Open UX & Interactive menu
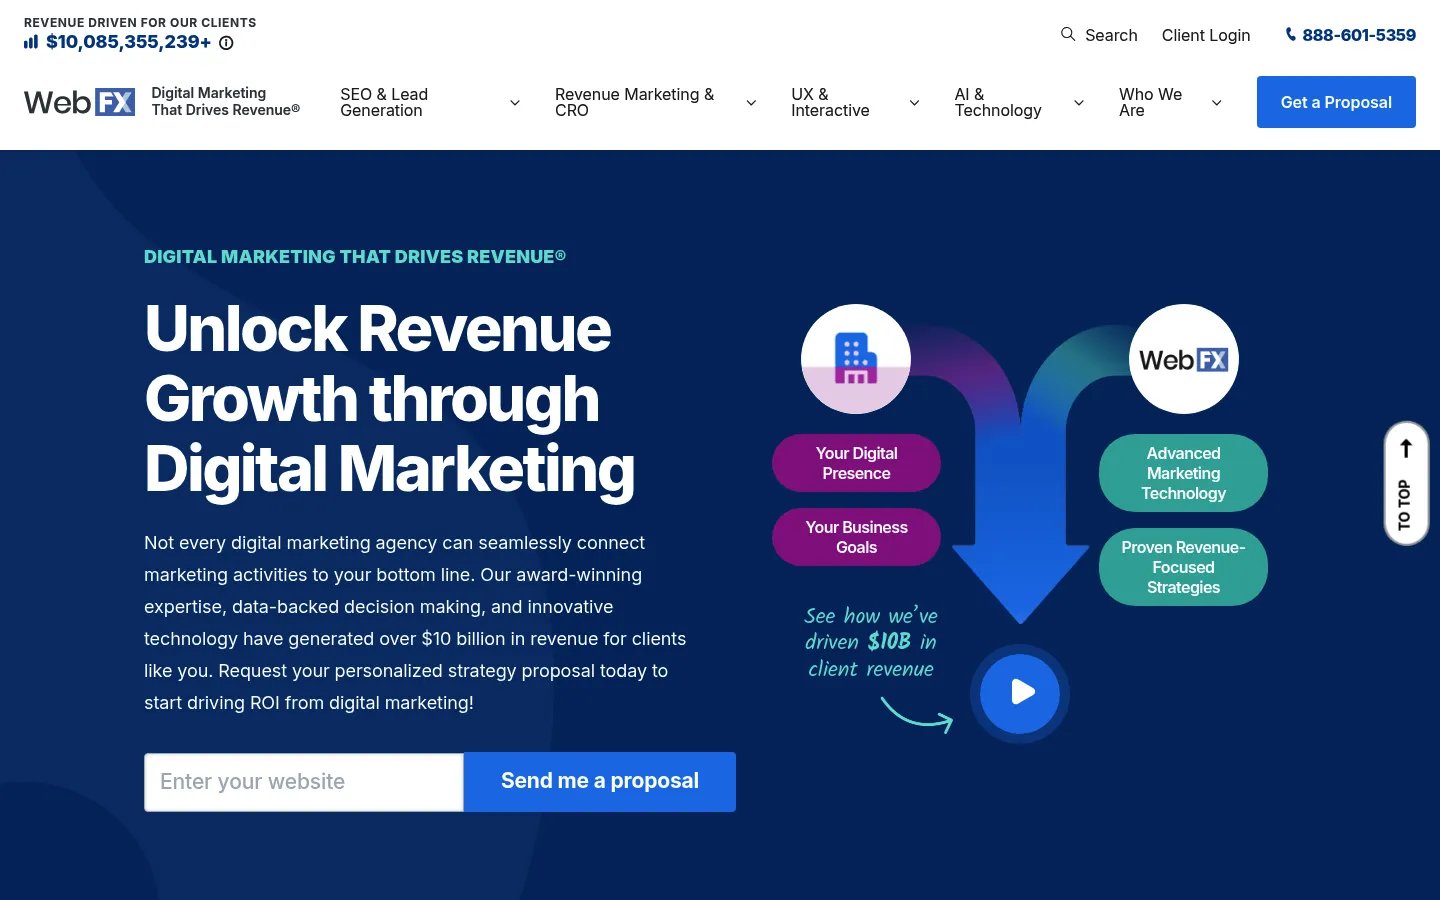 (x=830, y=102)
